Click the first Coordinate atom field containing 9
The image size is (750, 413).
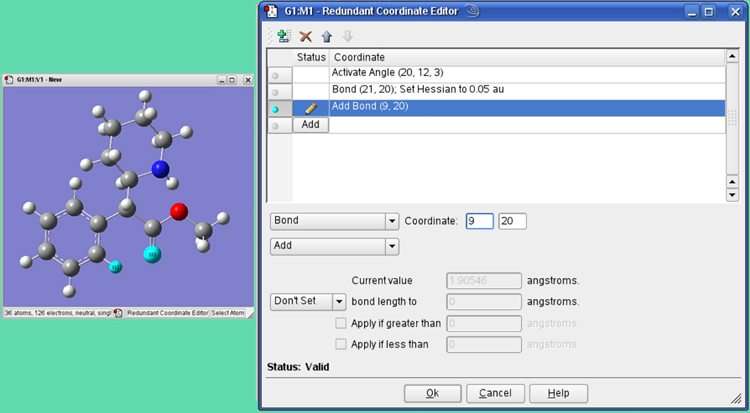[479, 221]
